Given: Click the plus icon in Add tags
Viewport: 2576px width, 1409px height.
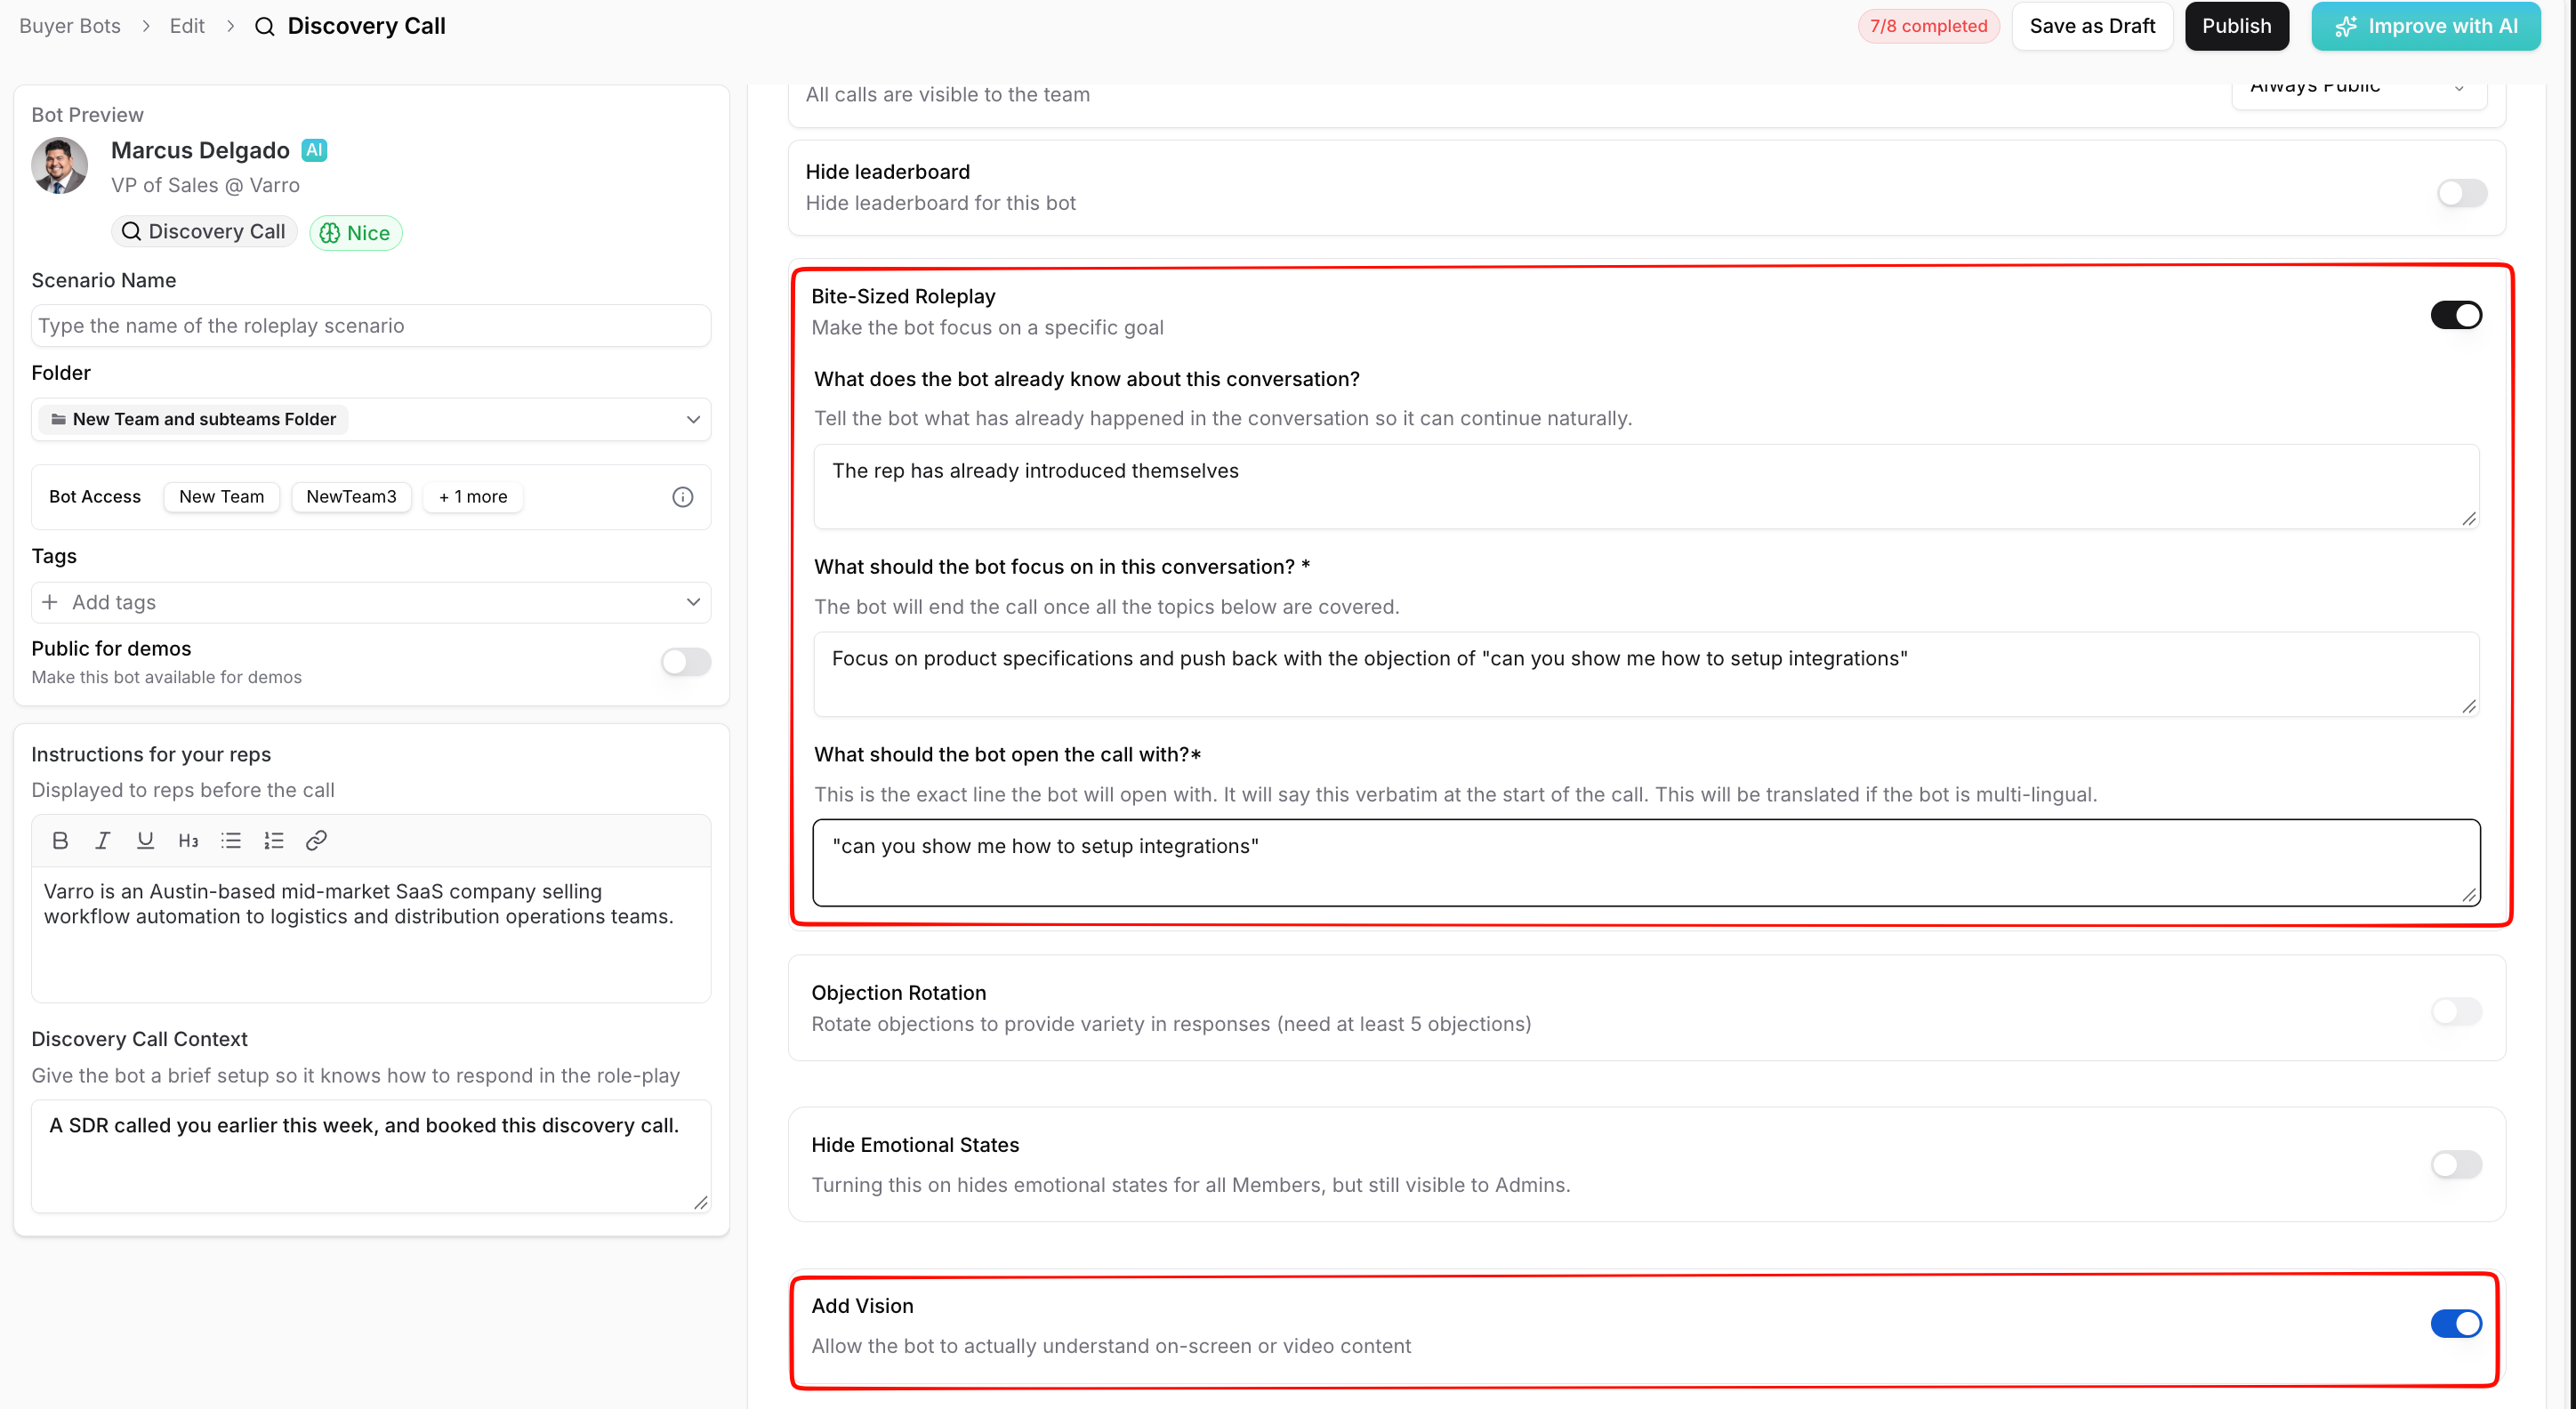Looking at the screenshot, I should coord(50,602).
